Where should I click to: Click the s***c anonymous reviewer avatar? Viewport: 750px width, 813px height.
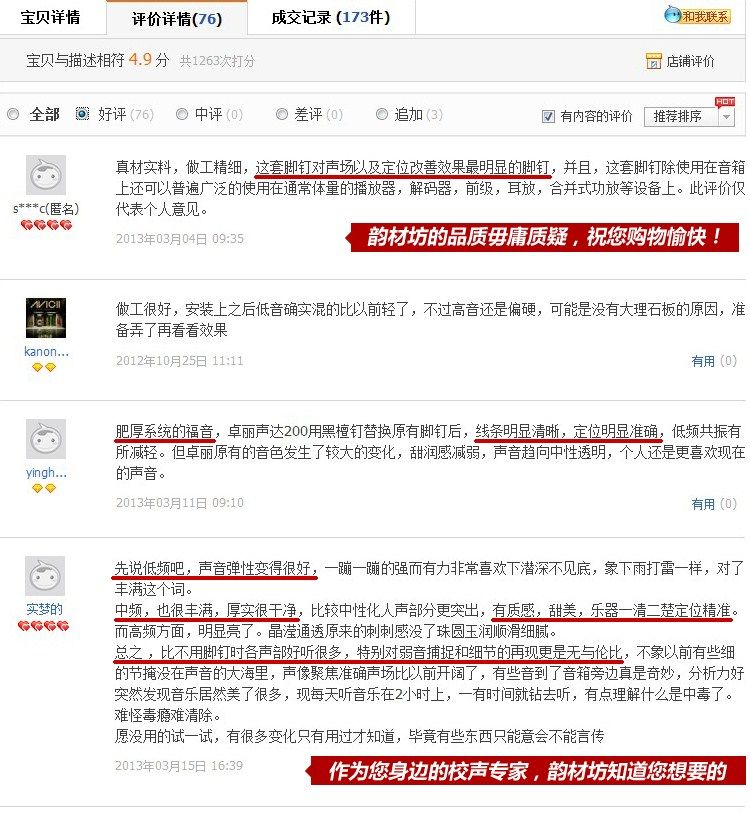[x=46, y=175]
